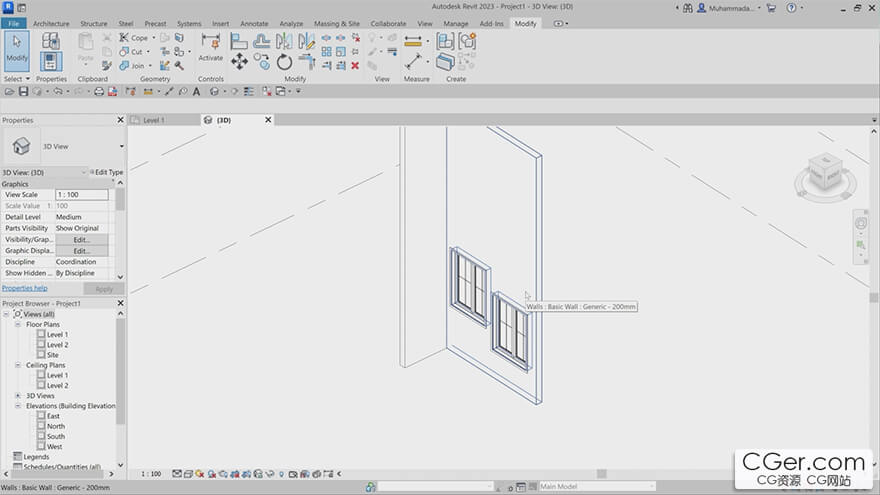The image size is (880, 495).
Task: Open the Architecture ribbon tab
Action: (51, 23)
